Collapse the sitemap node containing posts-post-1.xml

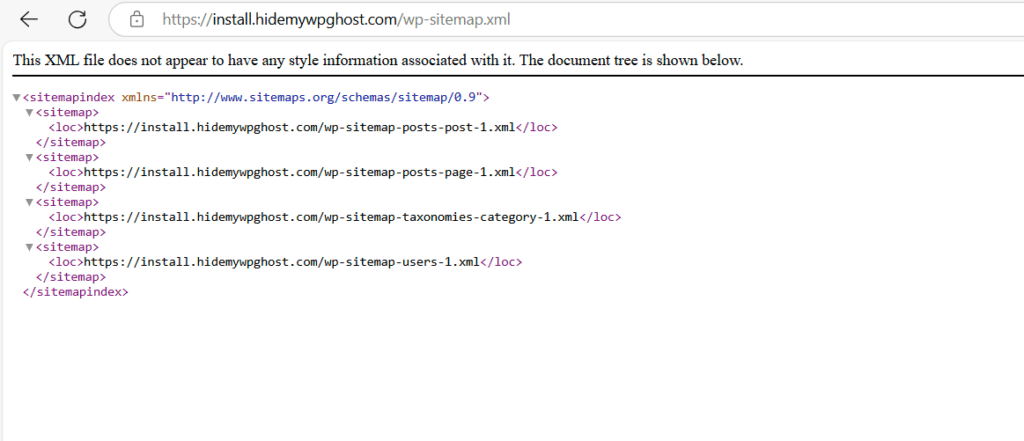[29, 113]
